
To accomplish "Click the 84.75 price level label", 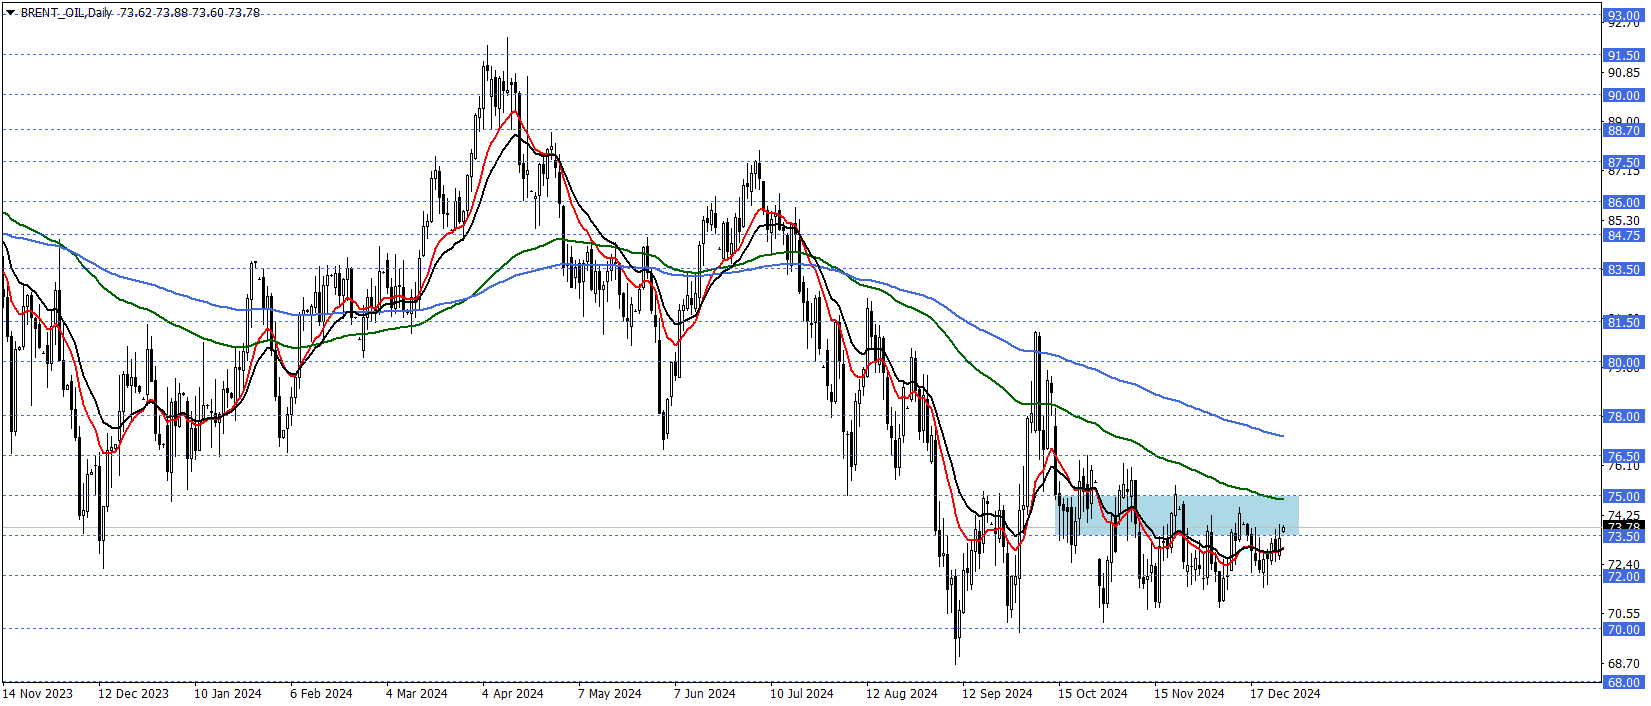I will pos(1624,235).
